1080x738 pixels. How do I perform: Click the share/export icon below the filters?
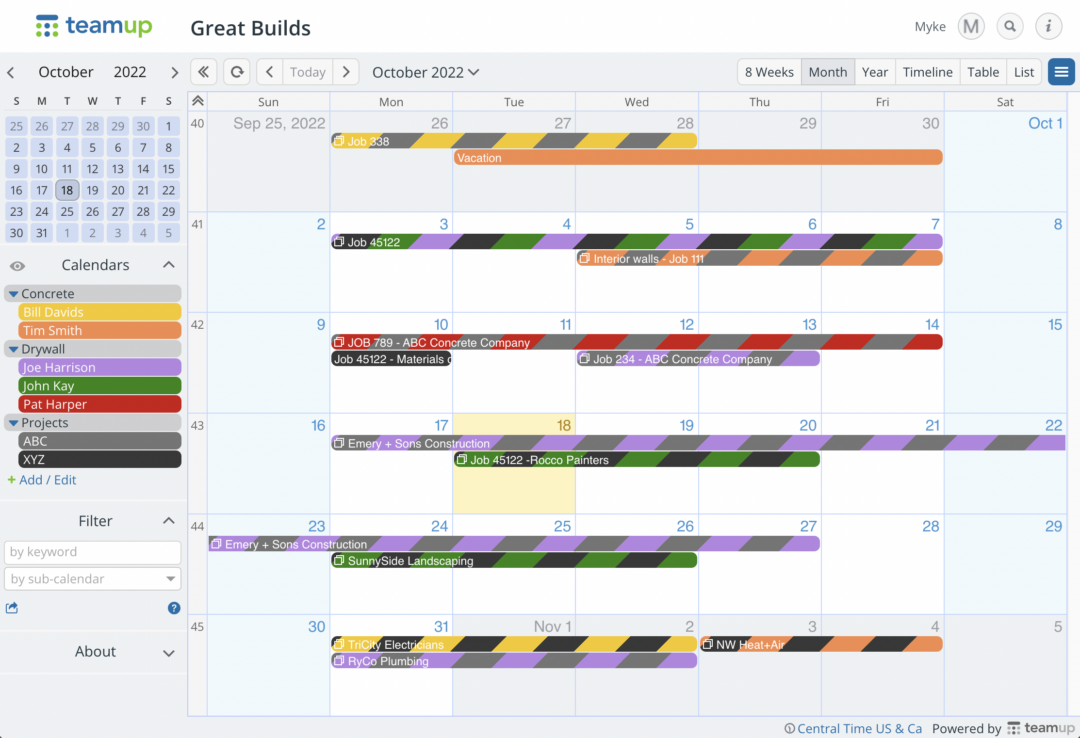13,607
